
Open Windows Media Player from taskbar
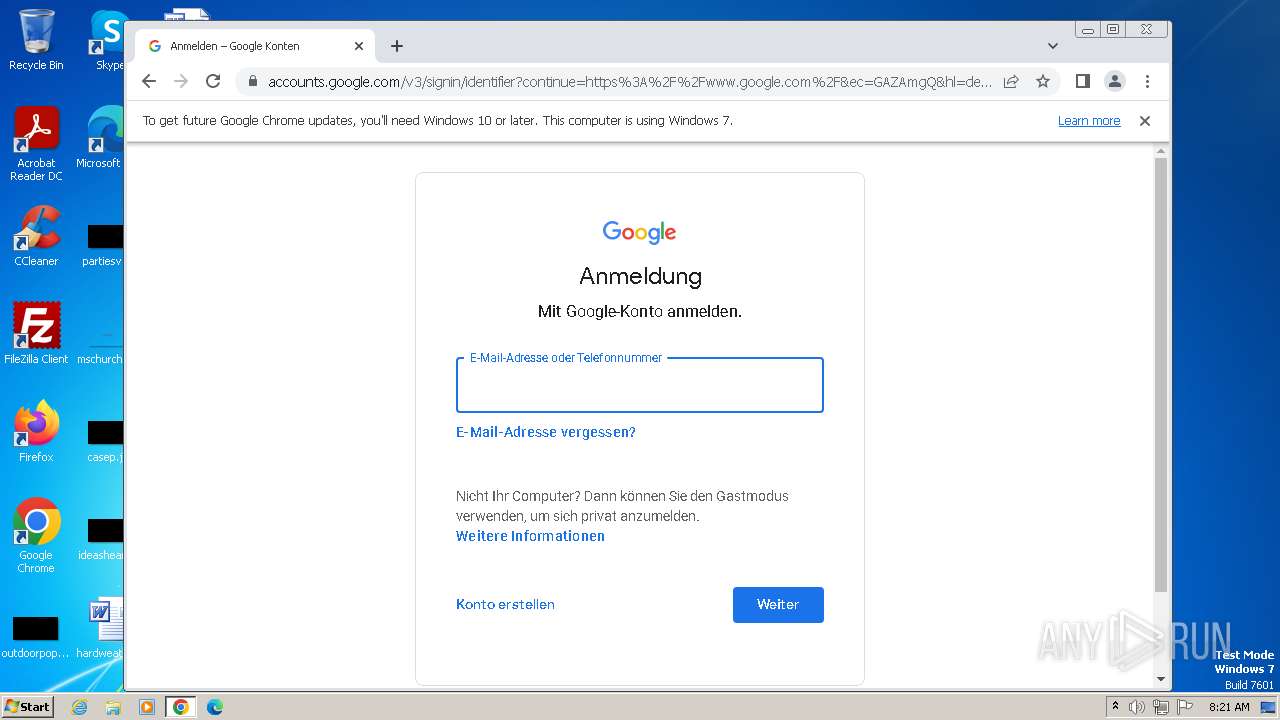tap(147, 707)
